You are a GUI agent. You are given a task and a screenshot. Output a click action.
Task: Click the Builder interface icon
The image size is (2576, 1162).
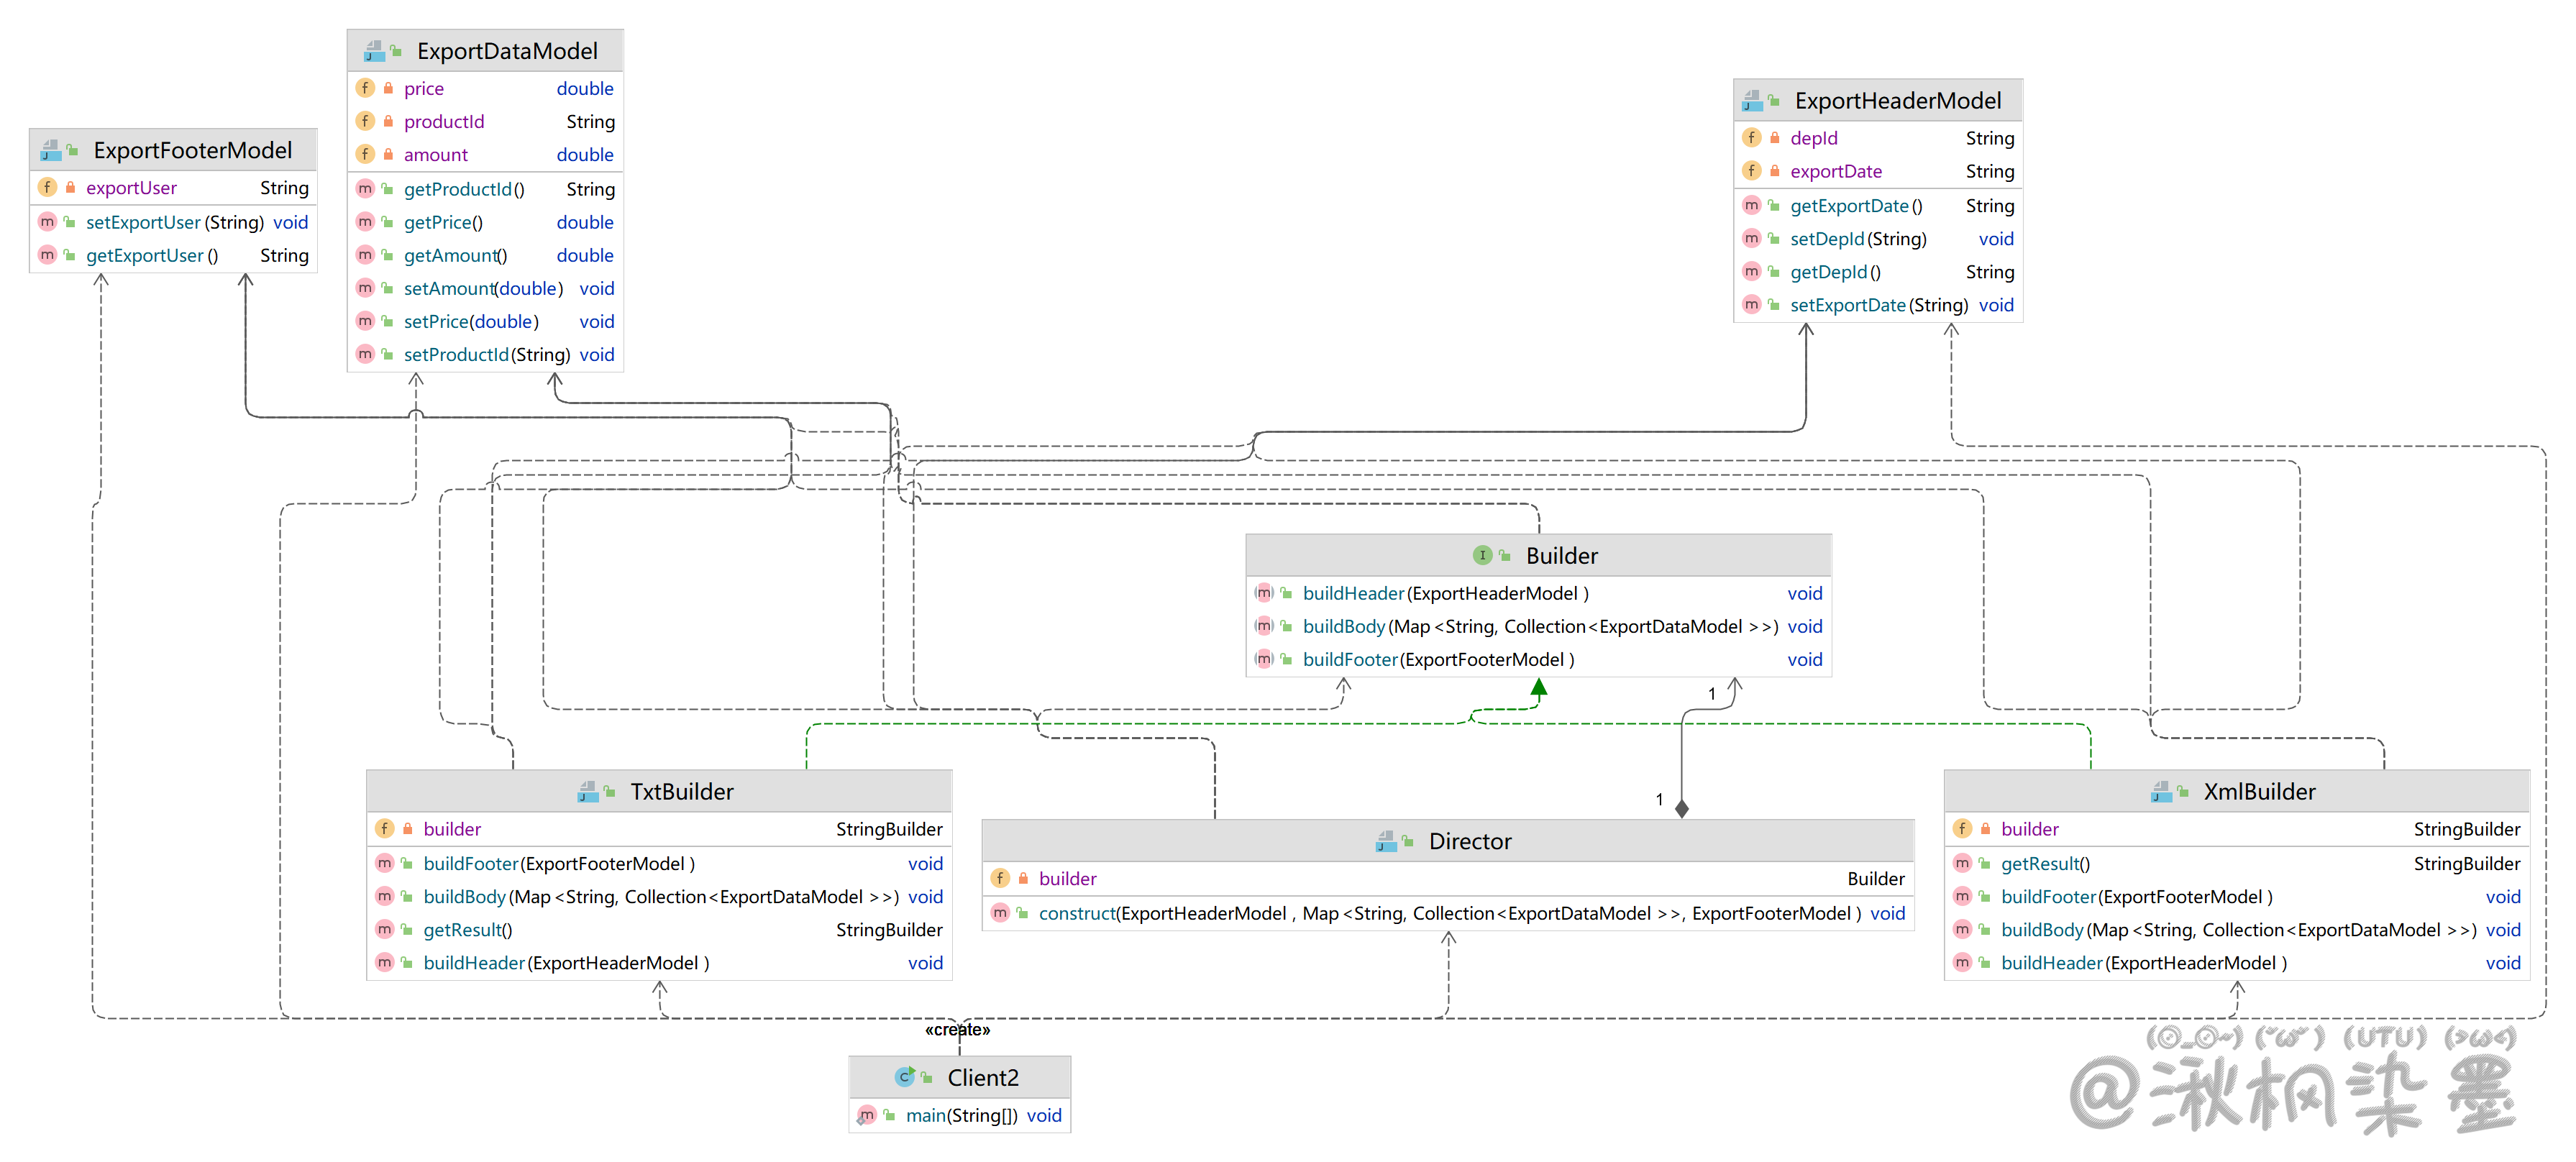tap(1482, 556)
